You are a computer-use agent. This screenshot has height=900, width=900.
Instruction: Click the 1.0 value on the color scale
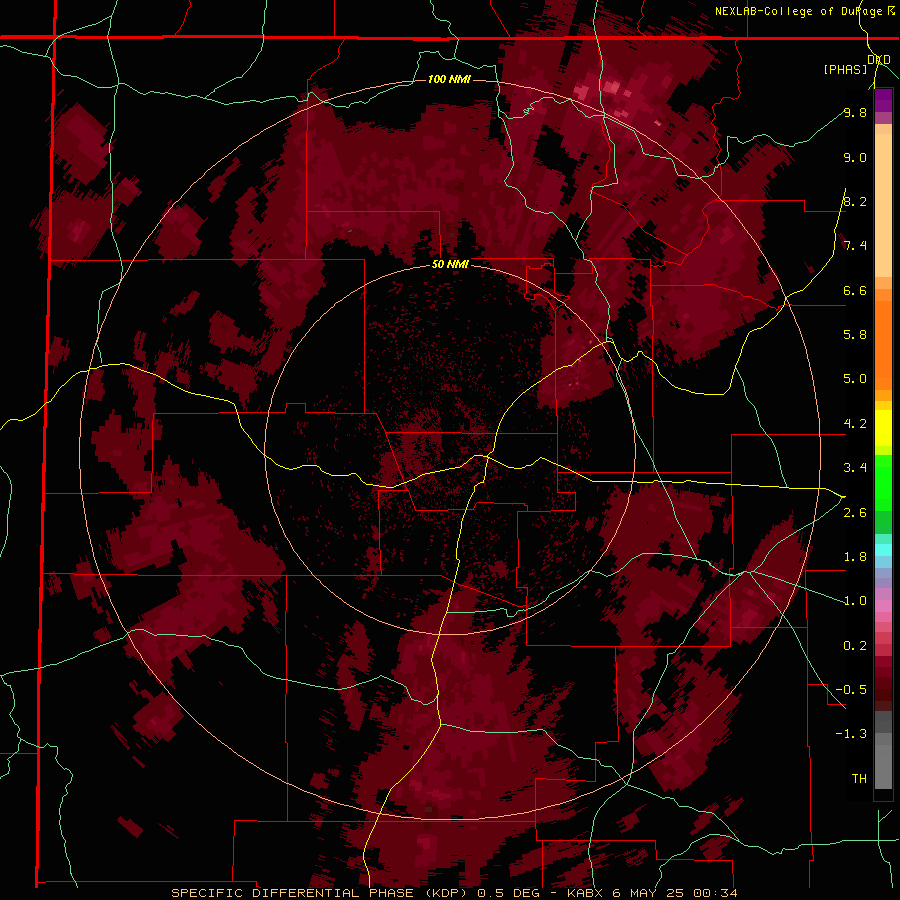[855, 601]
